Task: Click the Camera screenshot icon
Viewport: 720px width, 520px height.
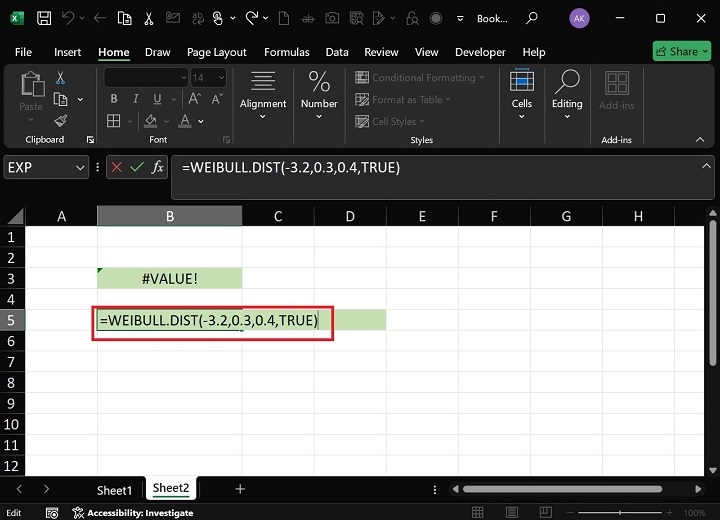Action: click(332, 18)
